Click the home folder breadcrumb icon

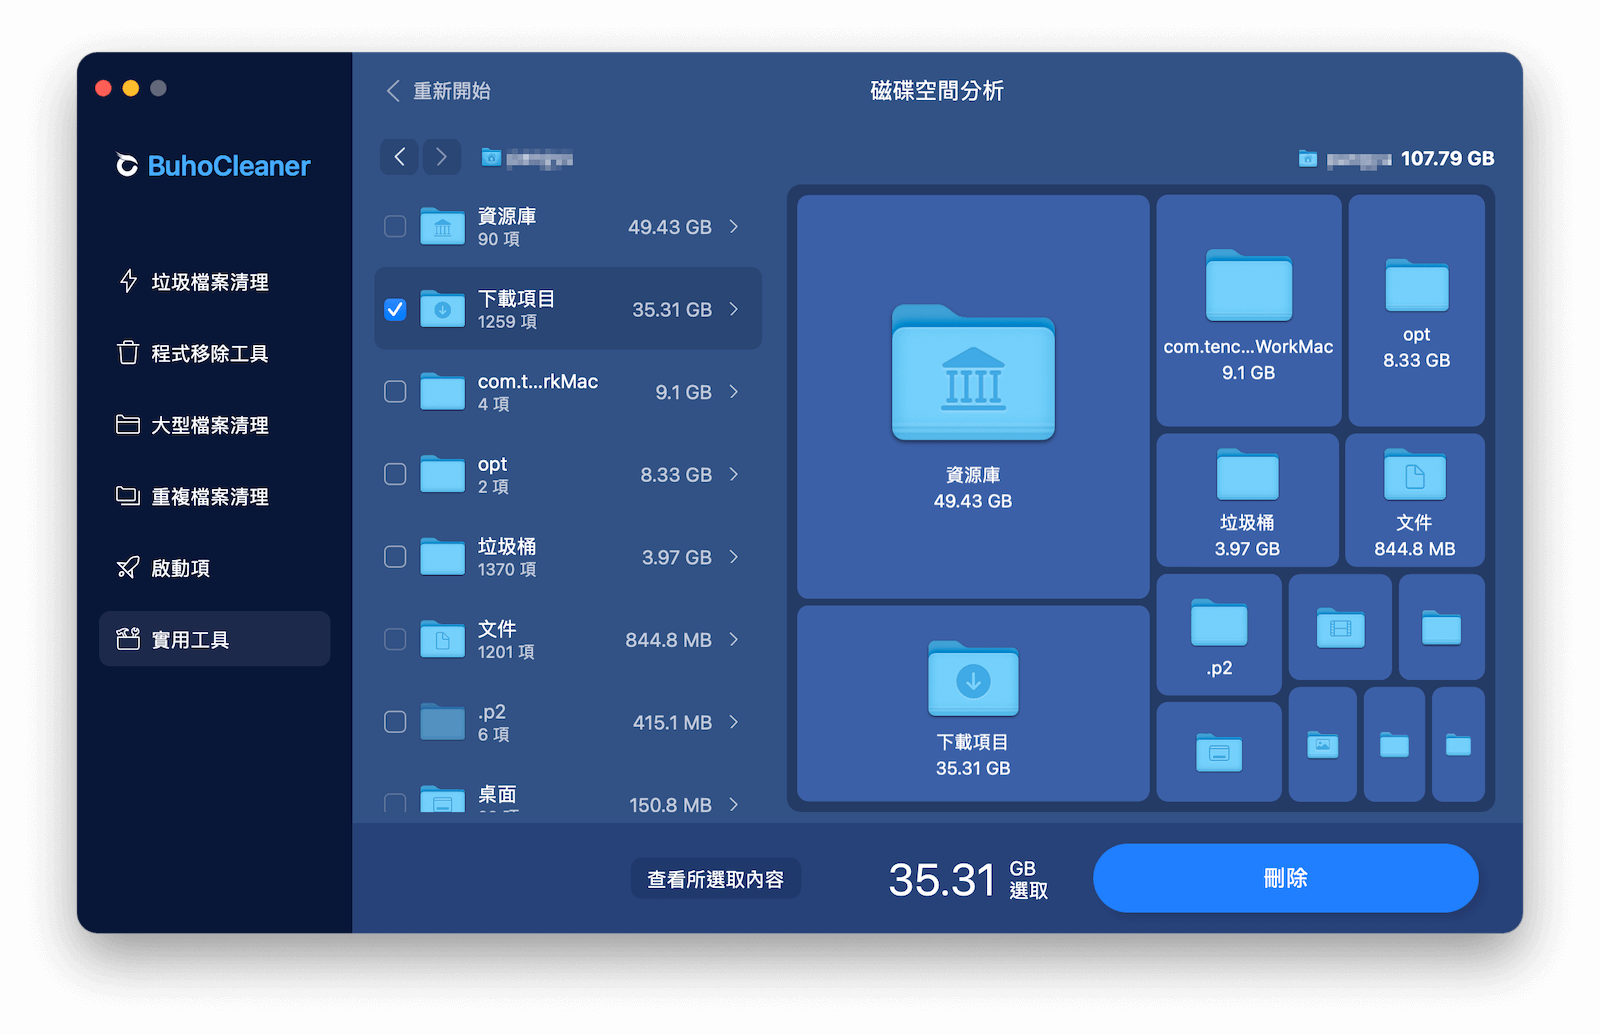[491, 157]
